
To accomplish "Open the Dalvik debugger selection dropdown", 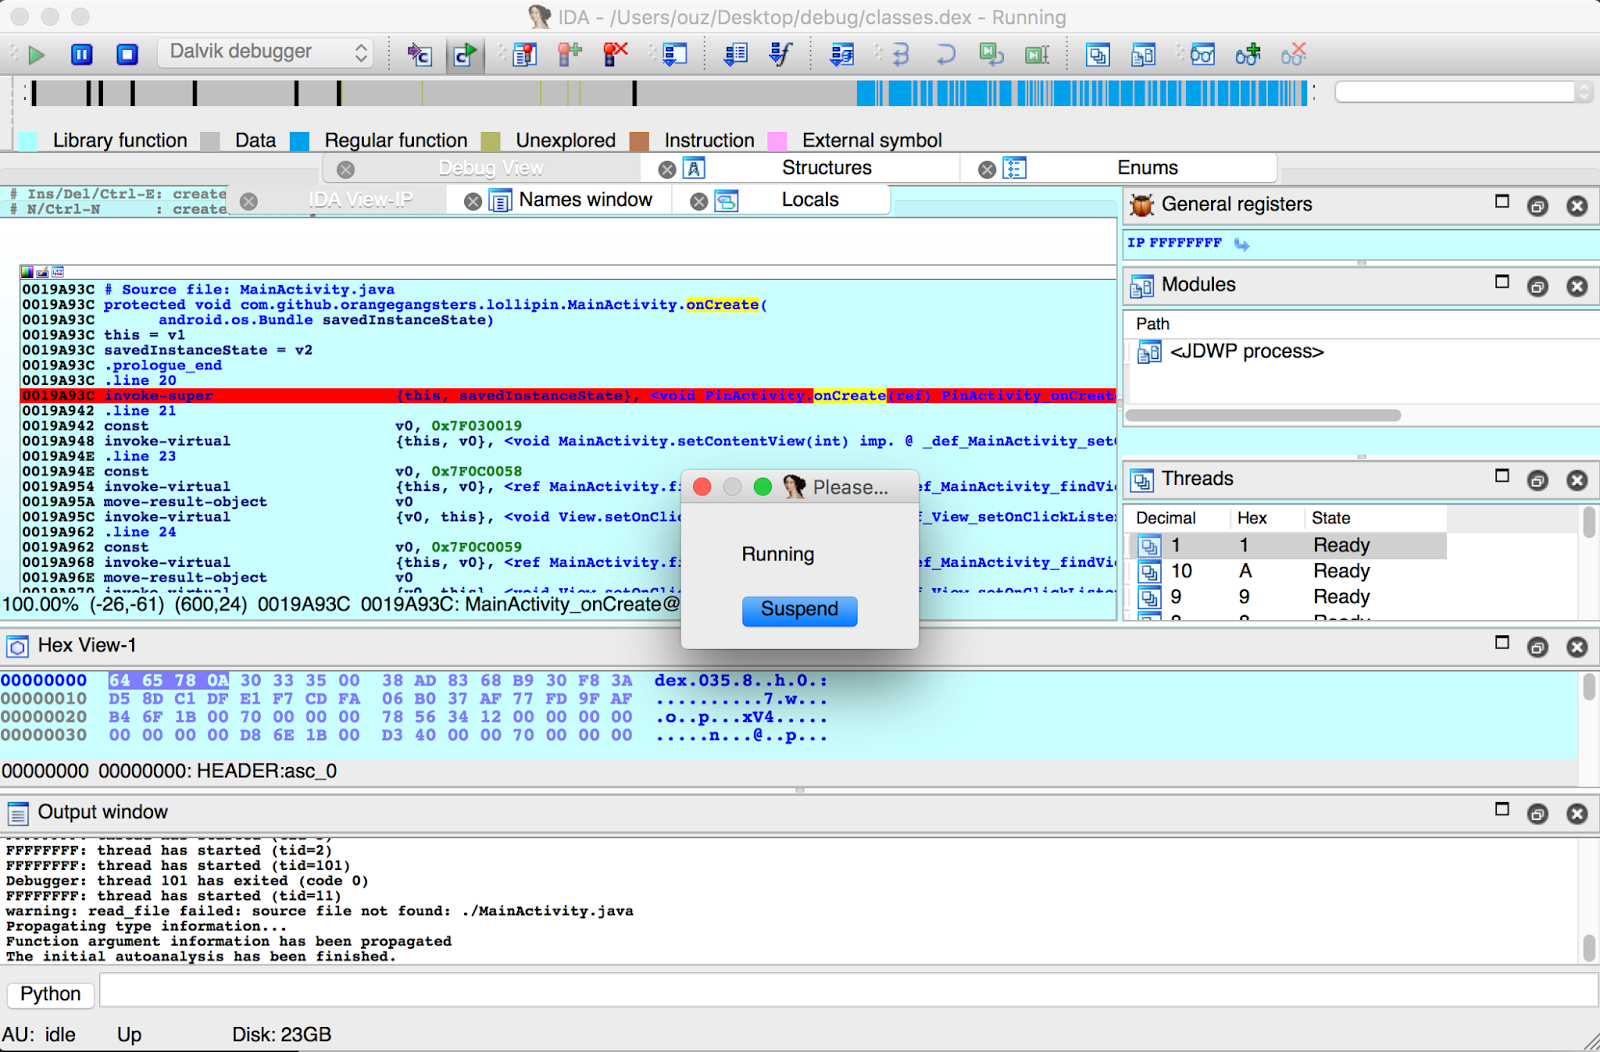I will pyautogui.click(x=266, y=52).
